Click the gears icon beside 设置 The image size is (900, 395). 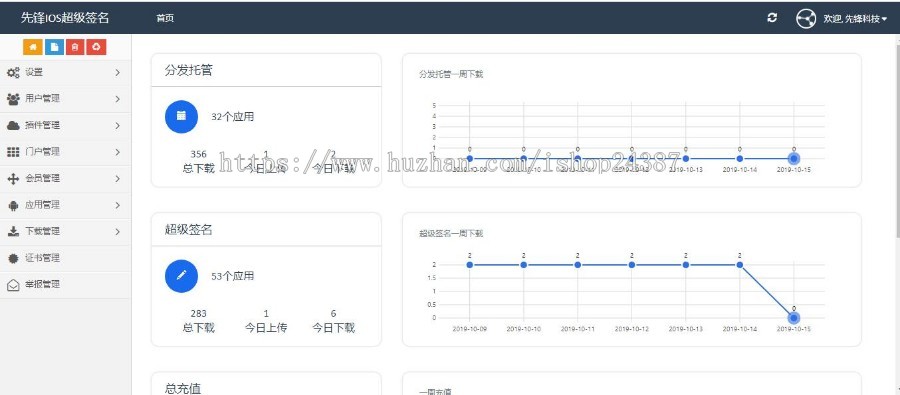pos(13,72)
